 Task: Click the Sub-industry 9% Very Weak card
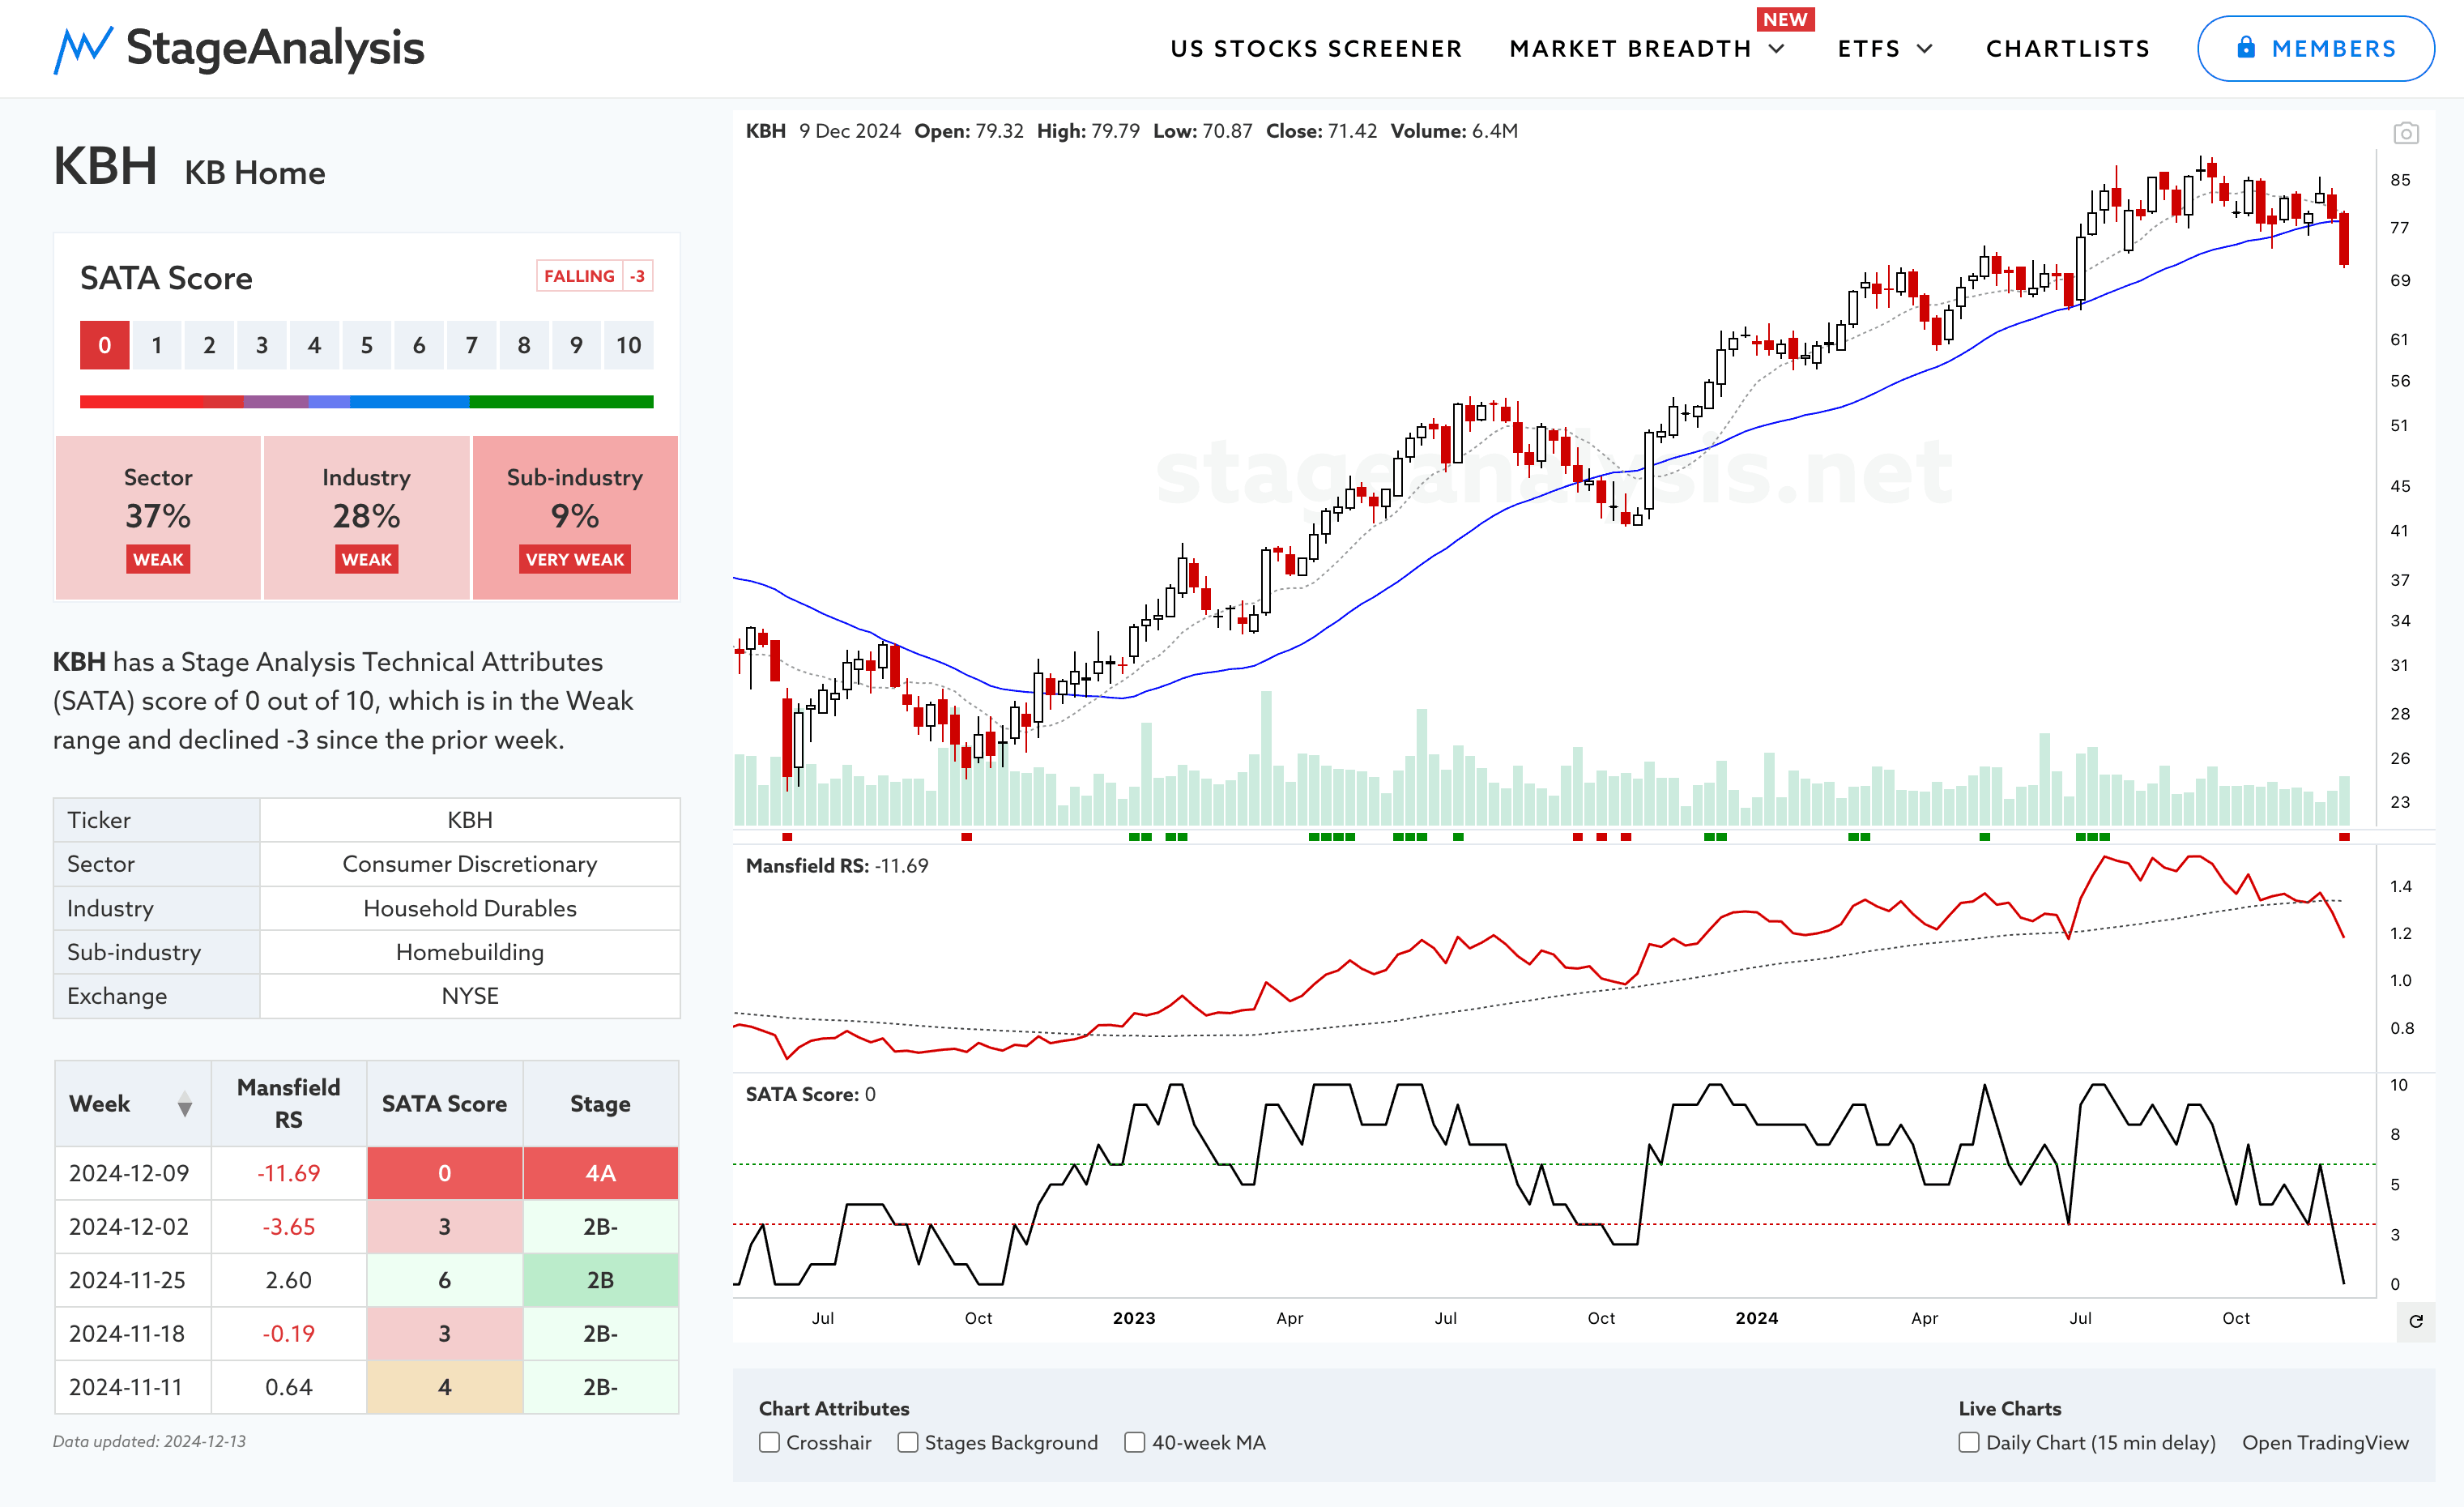[x=575, y=517]
